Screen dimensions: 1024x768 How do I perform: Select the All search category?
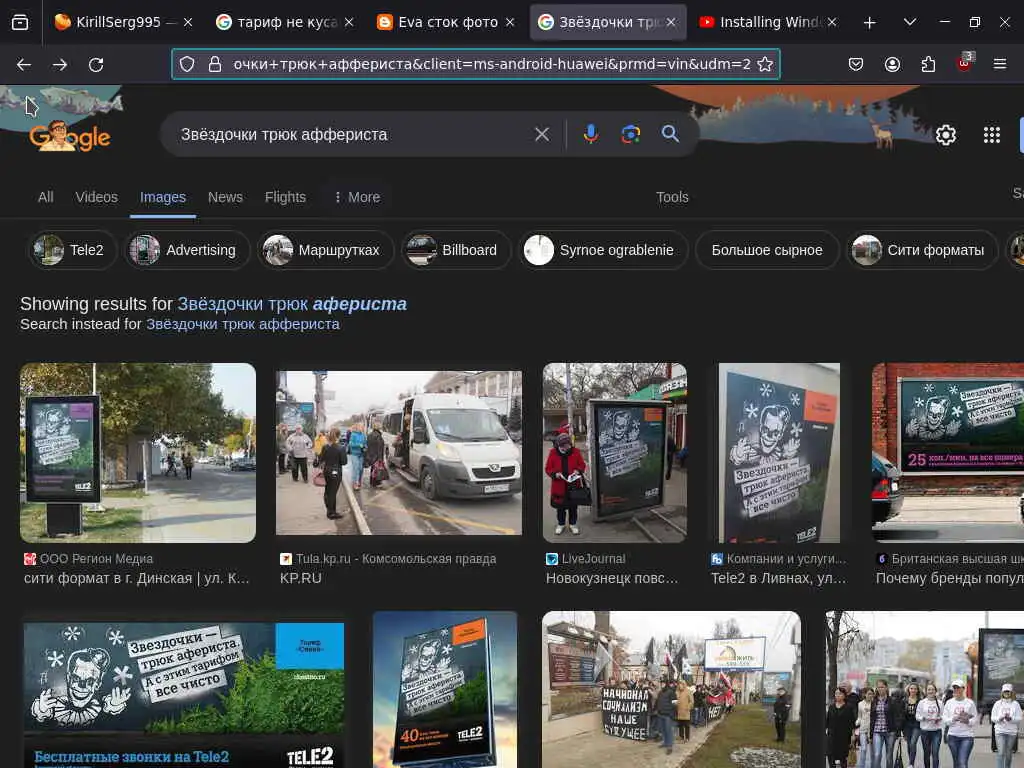click(46, 197)
